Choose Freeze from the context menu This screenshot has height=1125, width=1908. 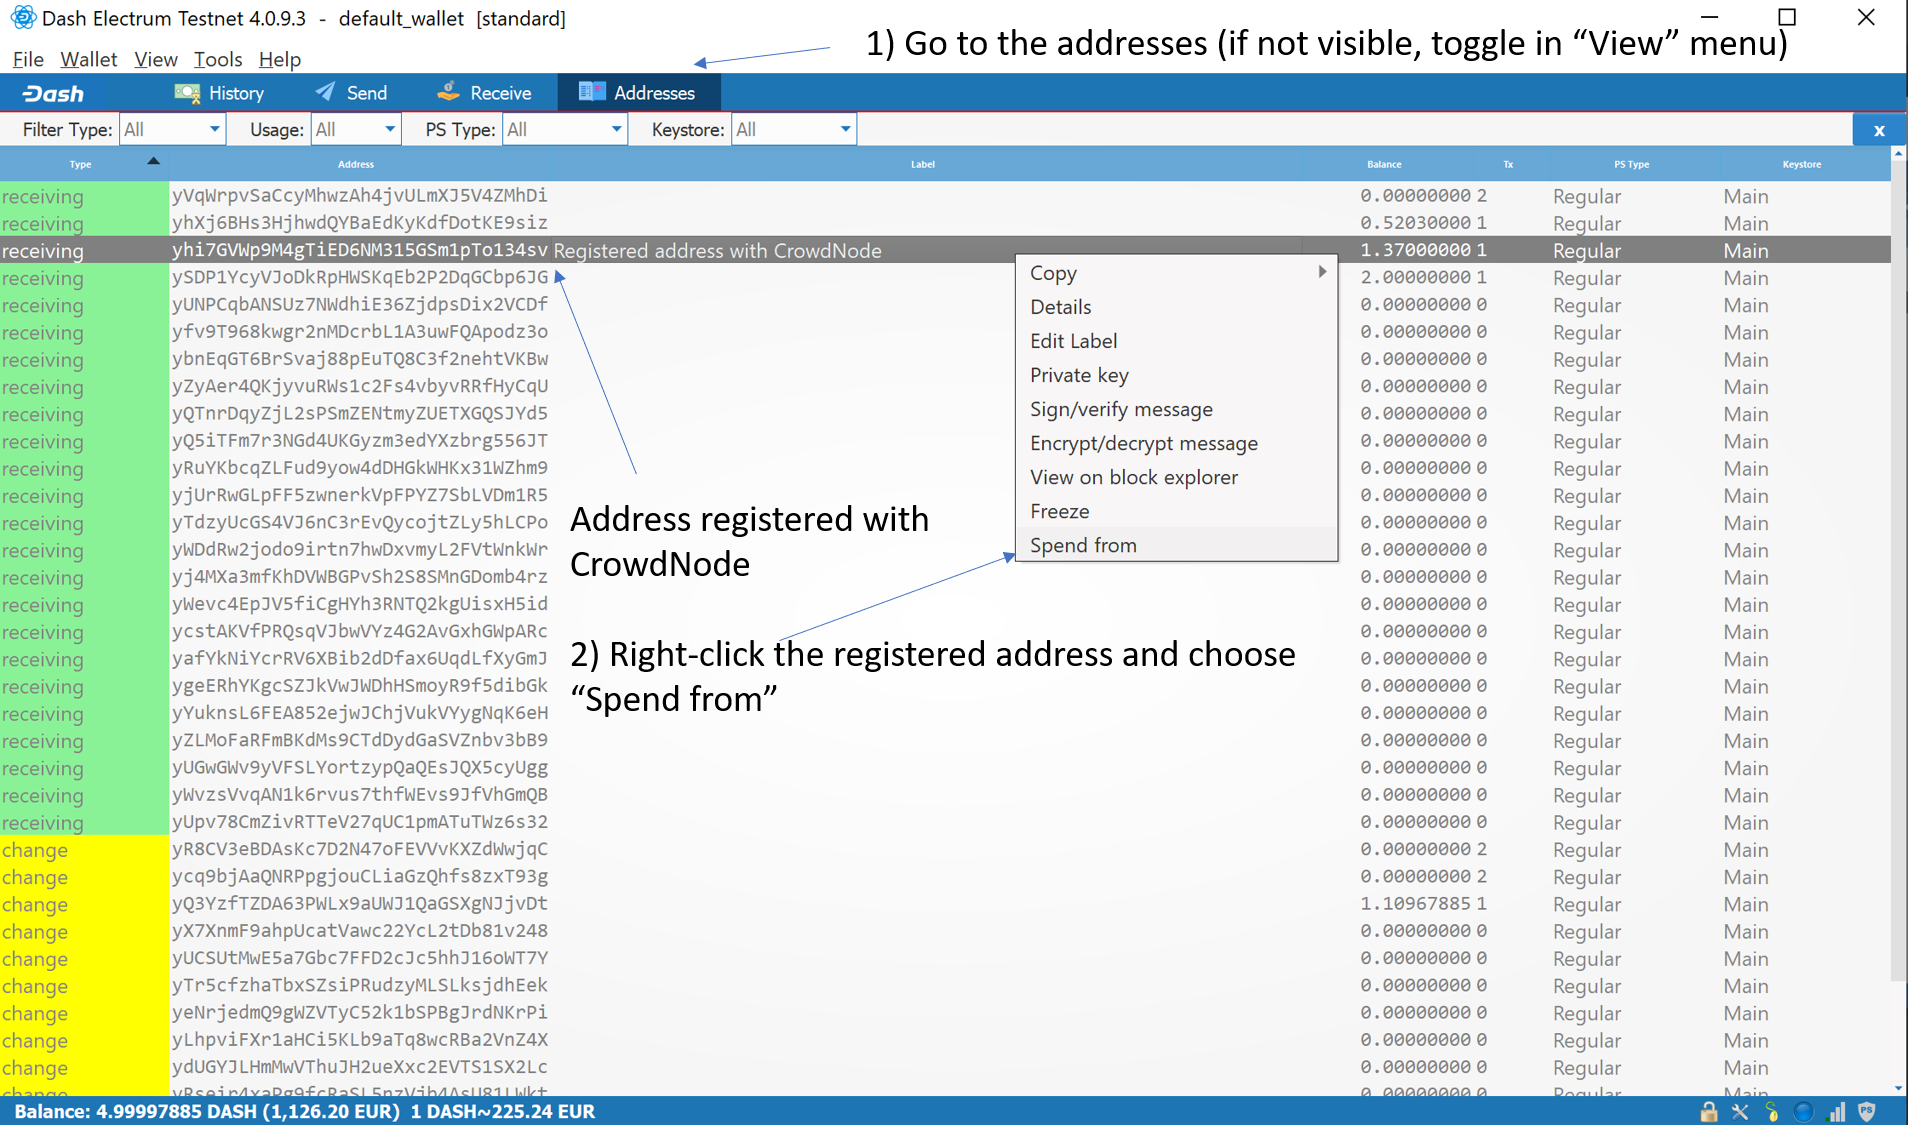click(1177, 511)
